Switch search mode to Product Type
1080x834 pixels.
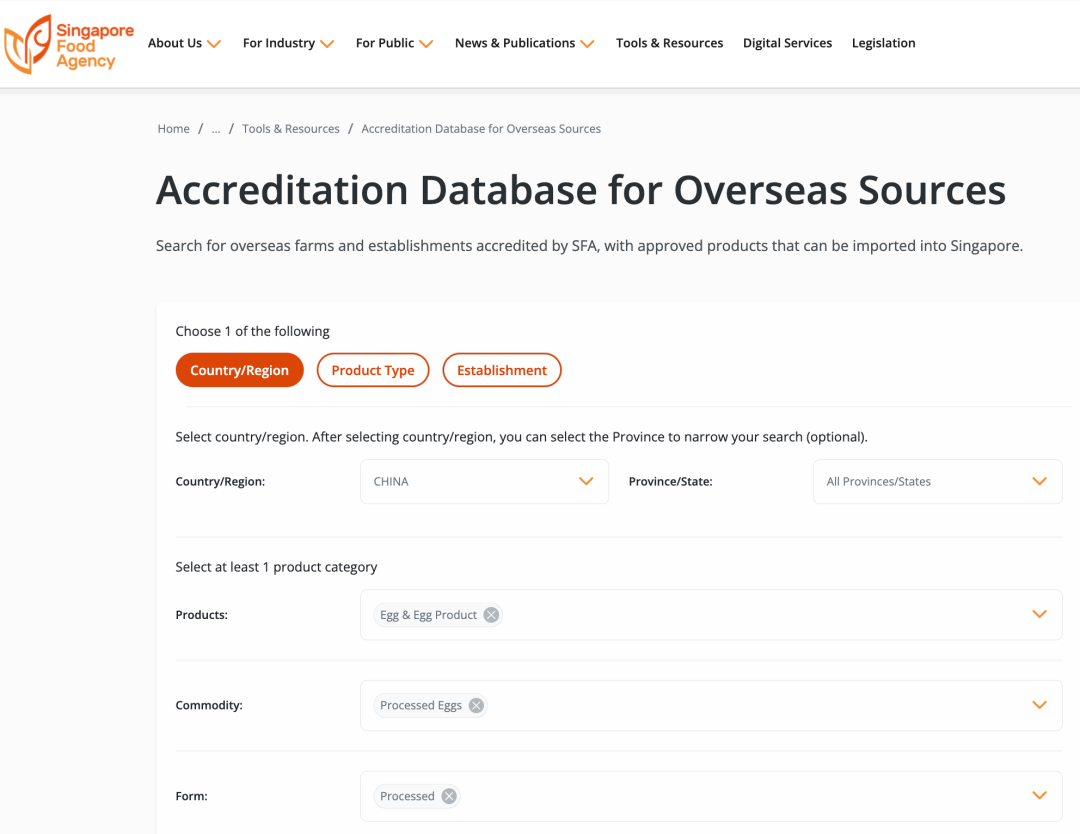[x=372, y=370]
